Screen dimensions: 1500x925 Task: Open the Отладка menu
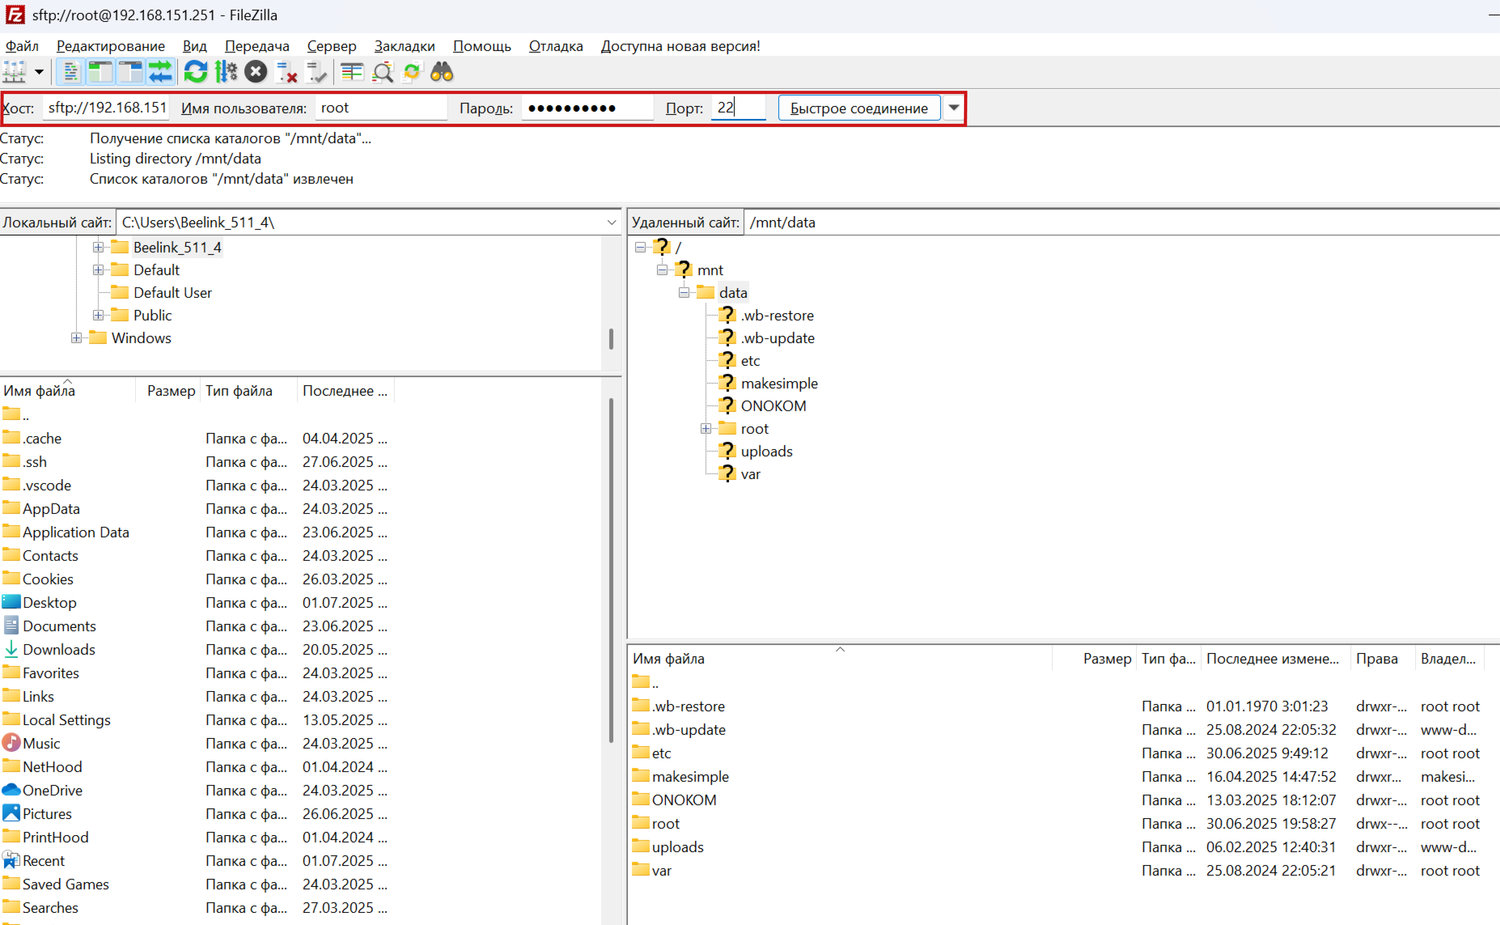click(556, 46)
